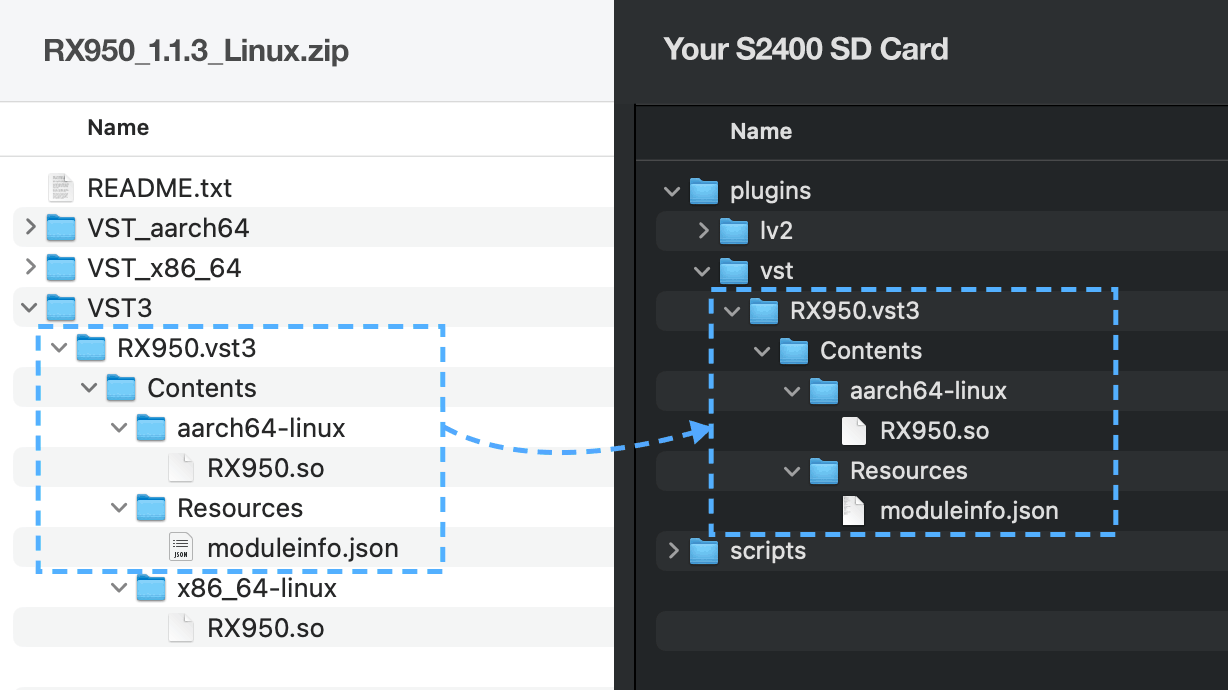
Task: Click RX950.so file icon on SD card
Action: pos(853,431)
